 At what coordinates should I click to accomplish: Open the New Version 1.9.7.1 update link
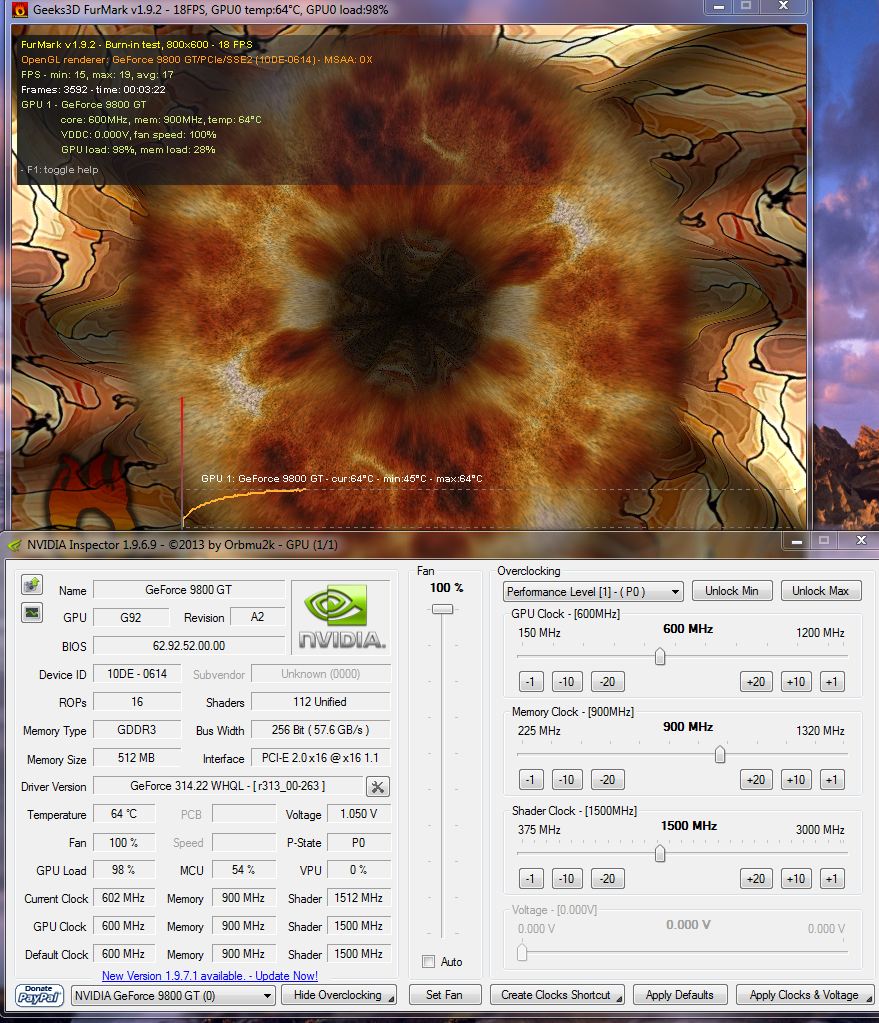point(209,975)
